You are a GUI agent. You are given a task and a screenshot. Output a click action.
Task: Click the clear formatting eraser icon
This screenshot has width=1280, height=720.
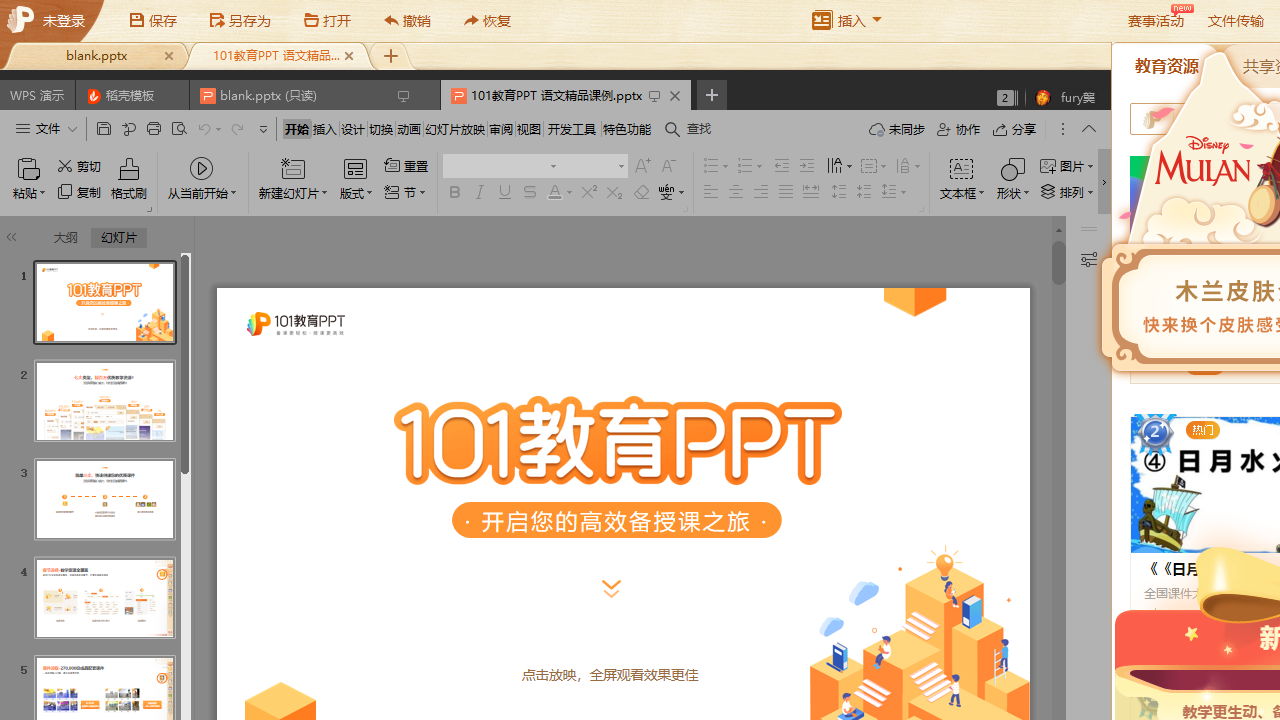641,192
